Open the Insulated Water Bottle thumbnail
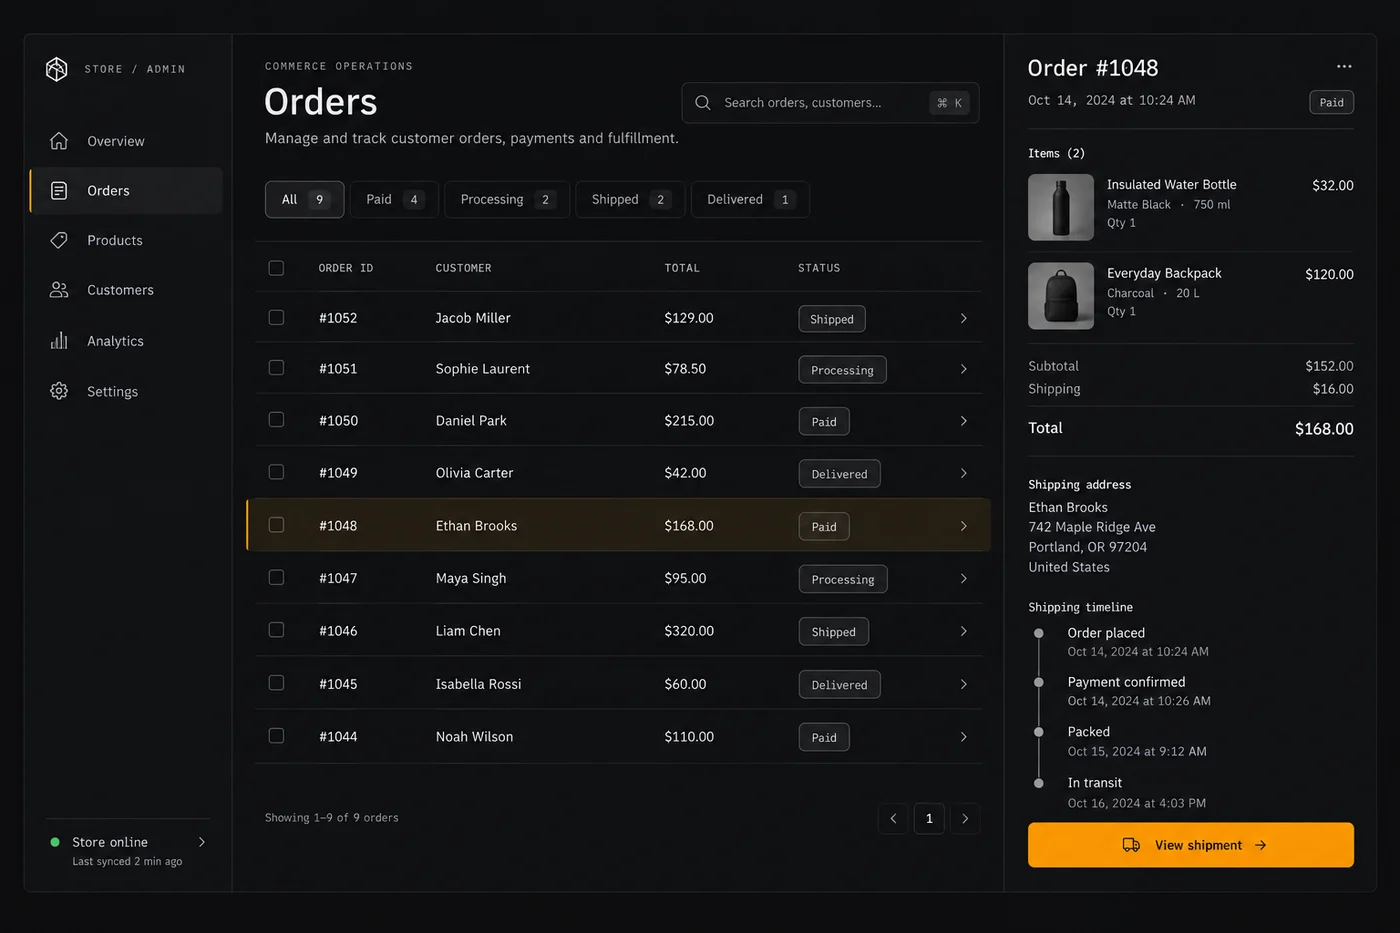The image size is (1400, 933). (1061, 207)
